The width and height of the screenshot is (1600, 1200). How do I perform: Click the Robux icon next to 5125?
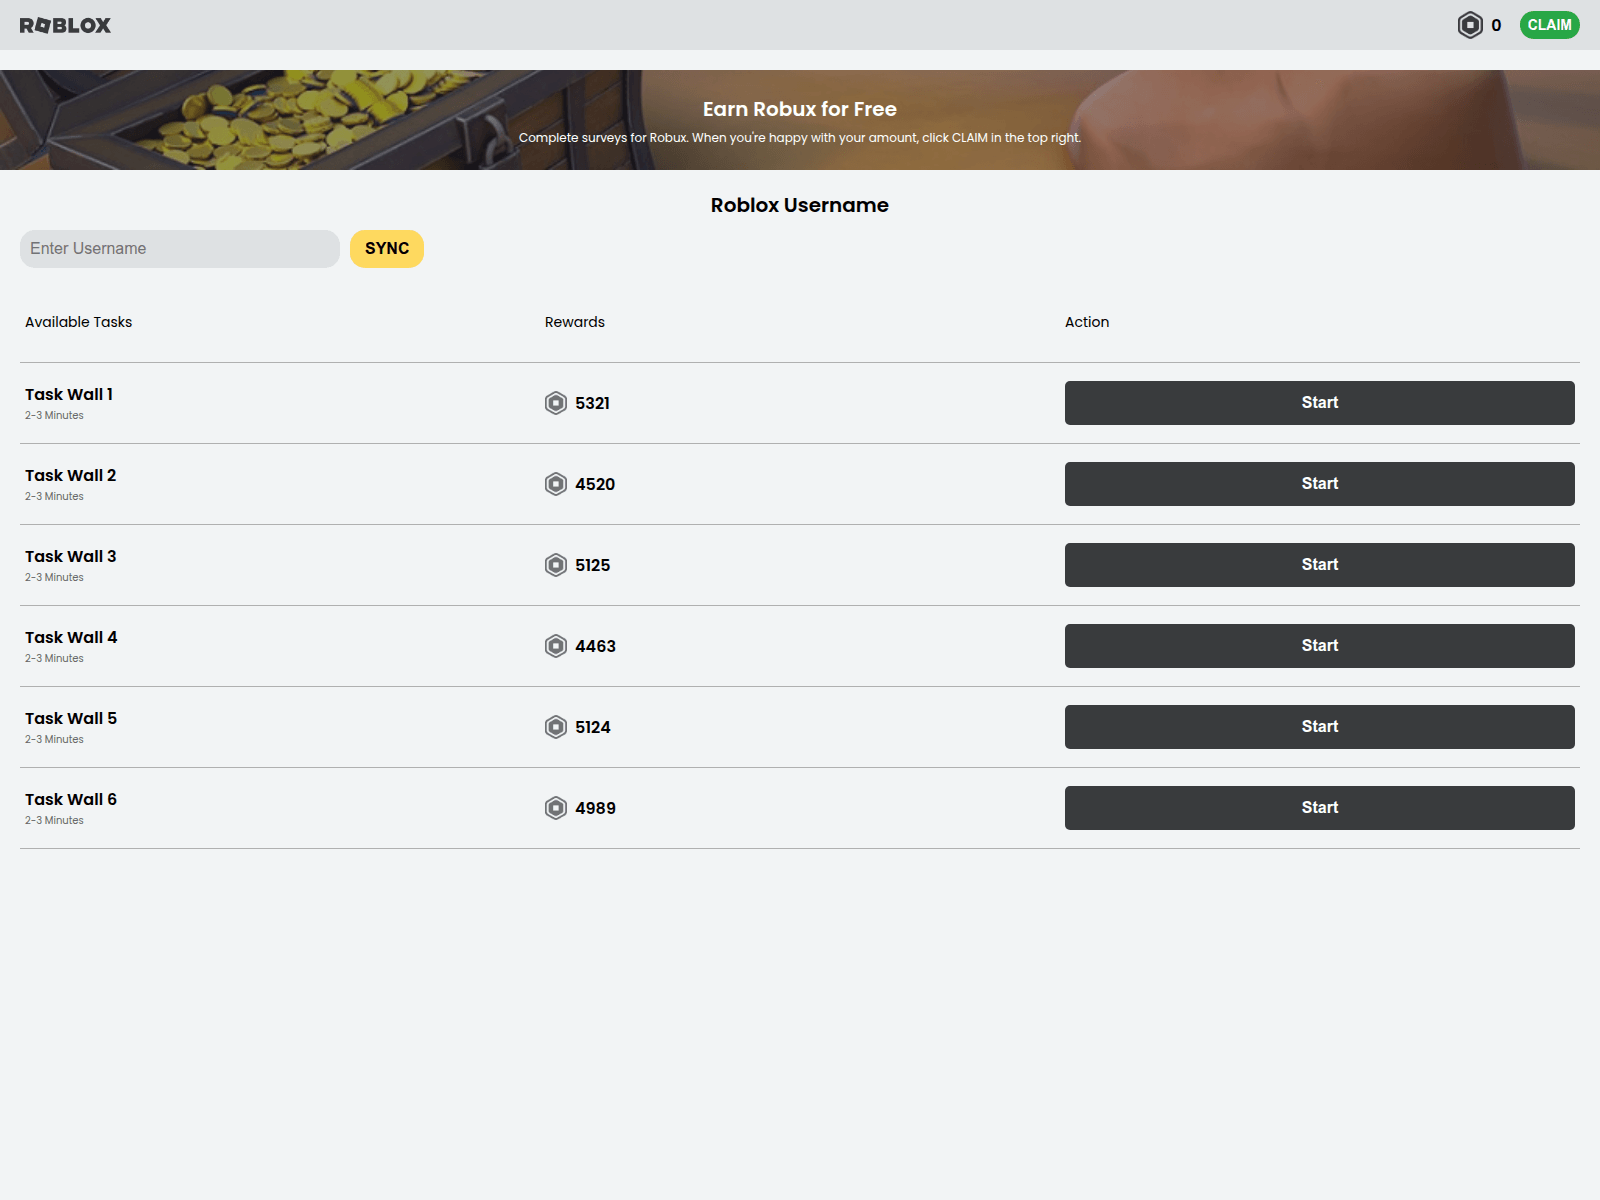click(556, 565)
